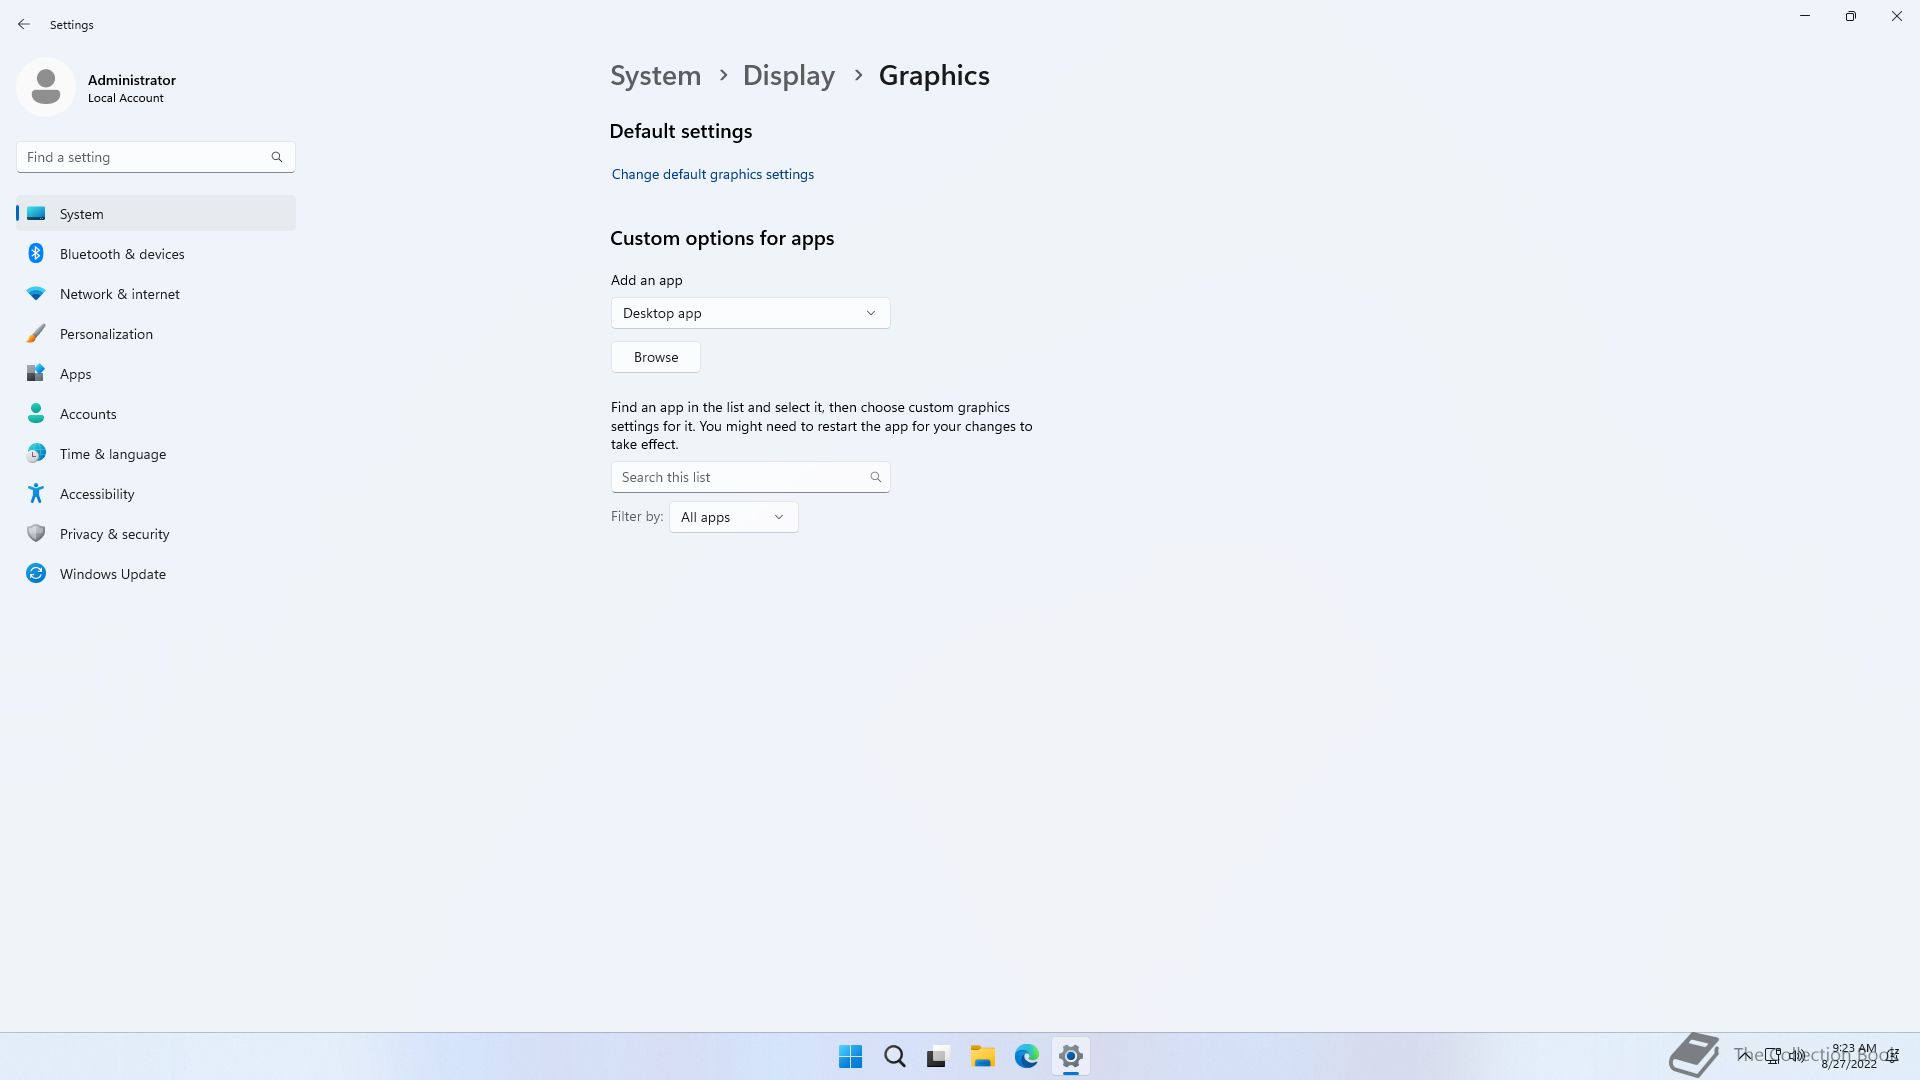Open Windows Update section
This screenshot has width=1920, height=1080.
click(113, 574)
